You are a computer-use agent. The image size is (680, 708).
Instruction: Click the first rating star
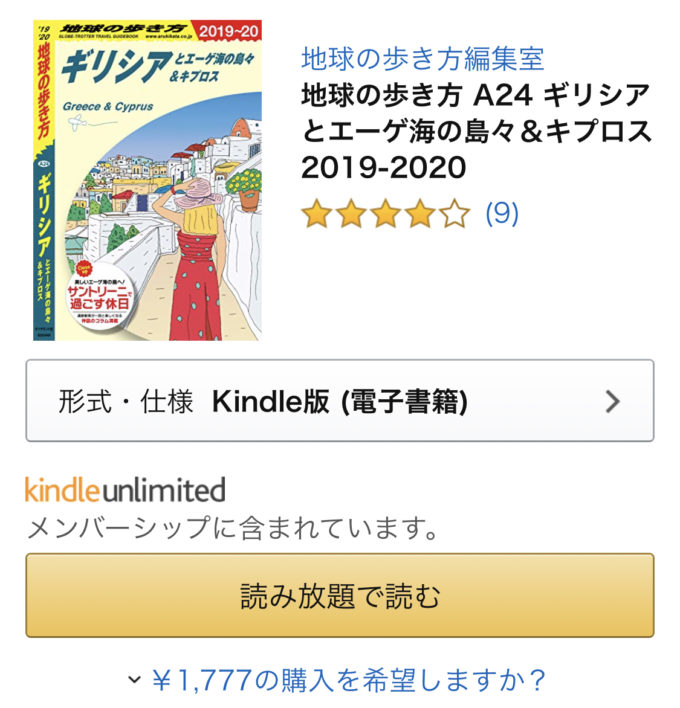tap(317, 214)
